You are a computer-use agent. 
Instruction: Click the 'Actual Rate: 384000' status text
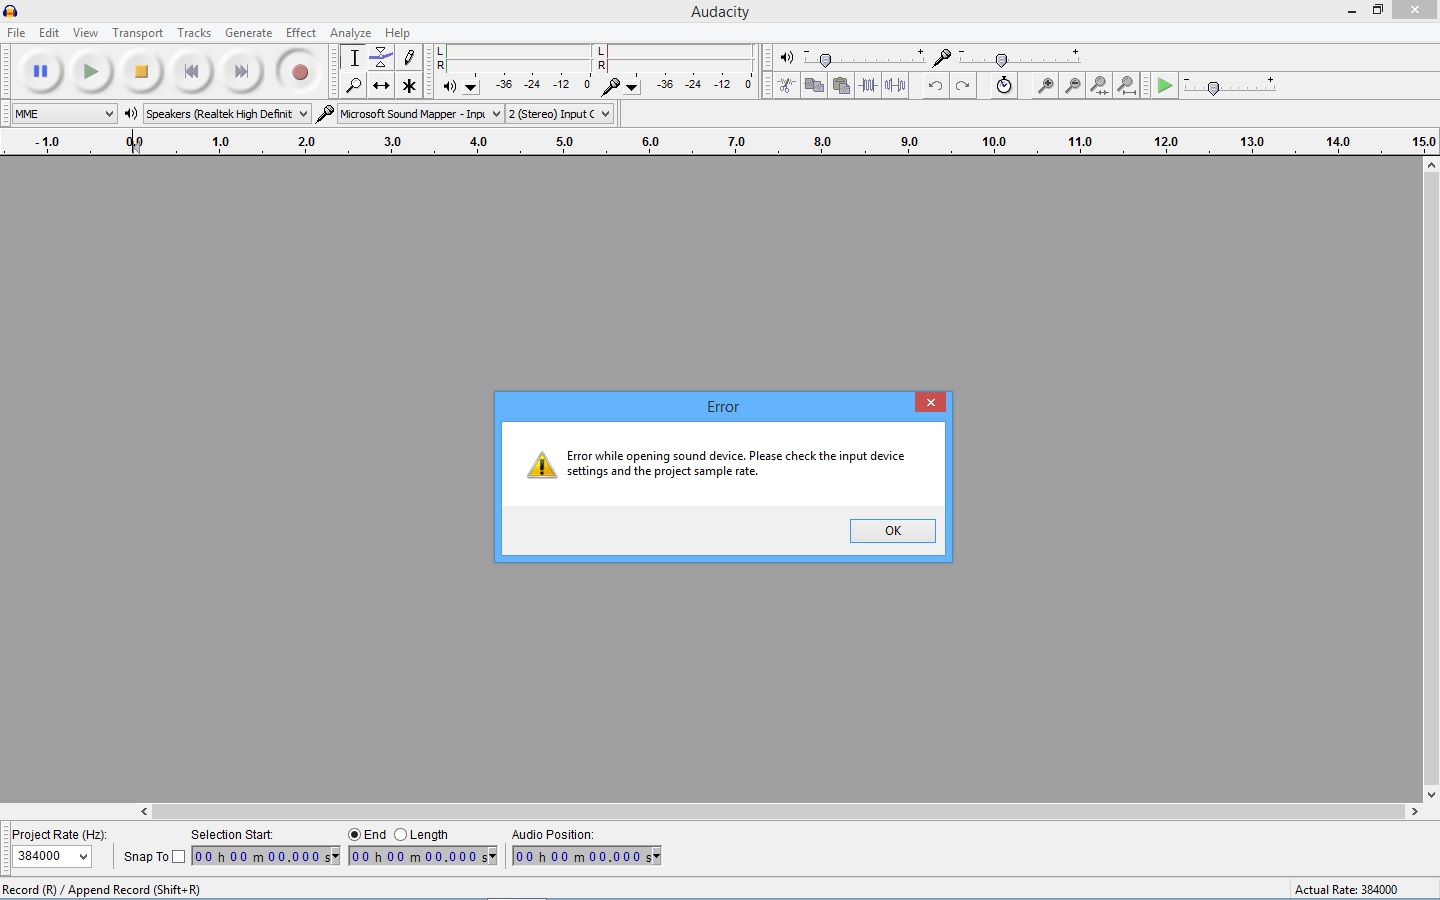tap(1346, 889)
